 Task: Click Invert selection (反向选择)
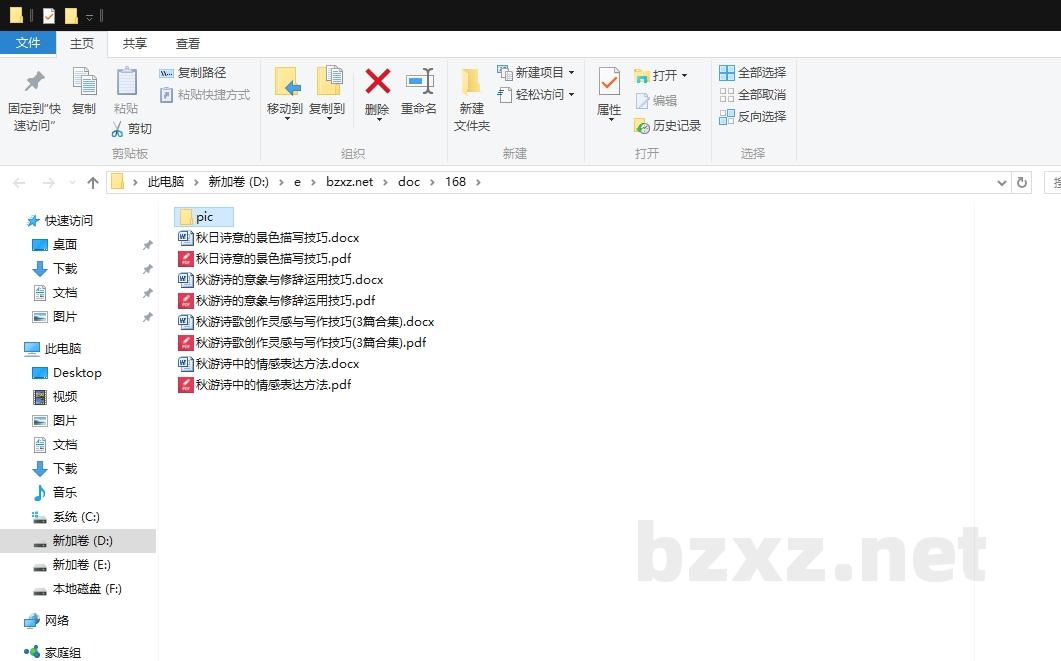(752, 116)
